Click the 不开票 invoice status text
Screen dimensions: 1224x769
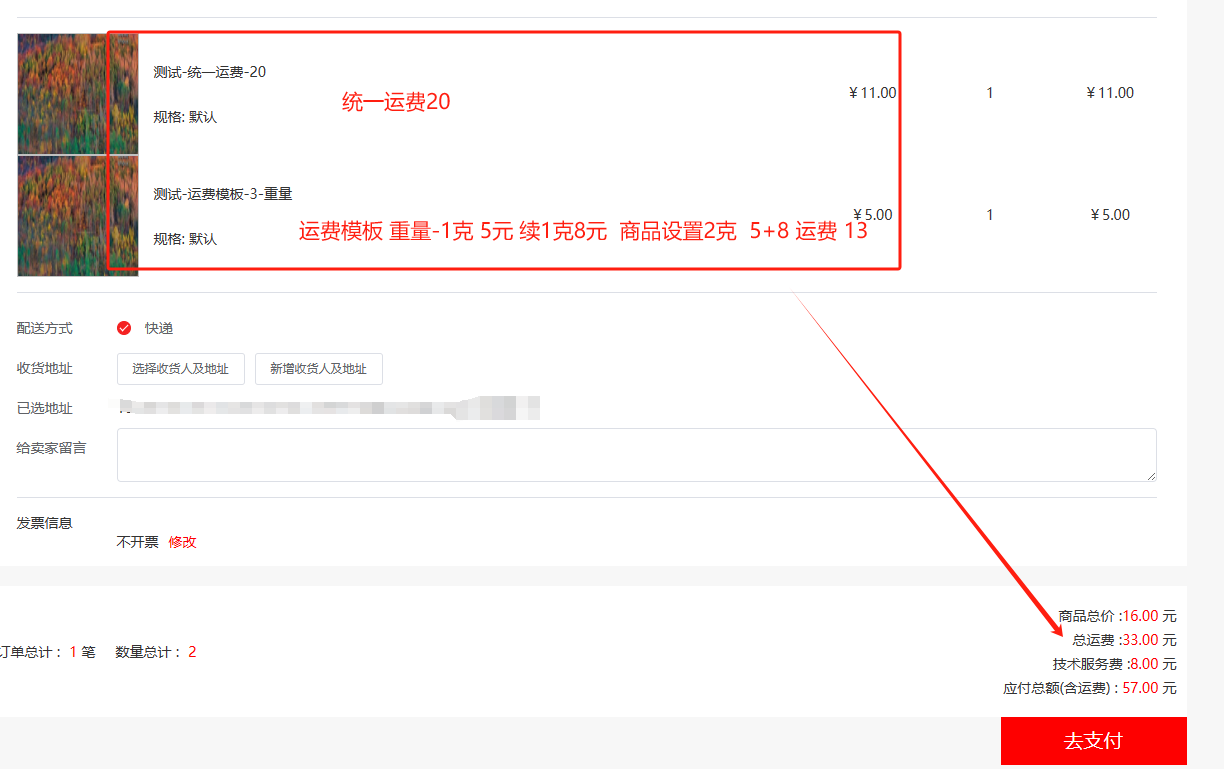[x=138, y=542]
